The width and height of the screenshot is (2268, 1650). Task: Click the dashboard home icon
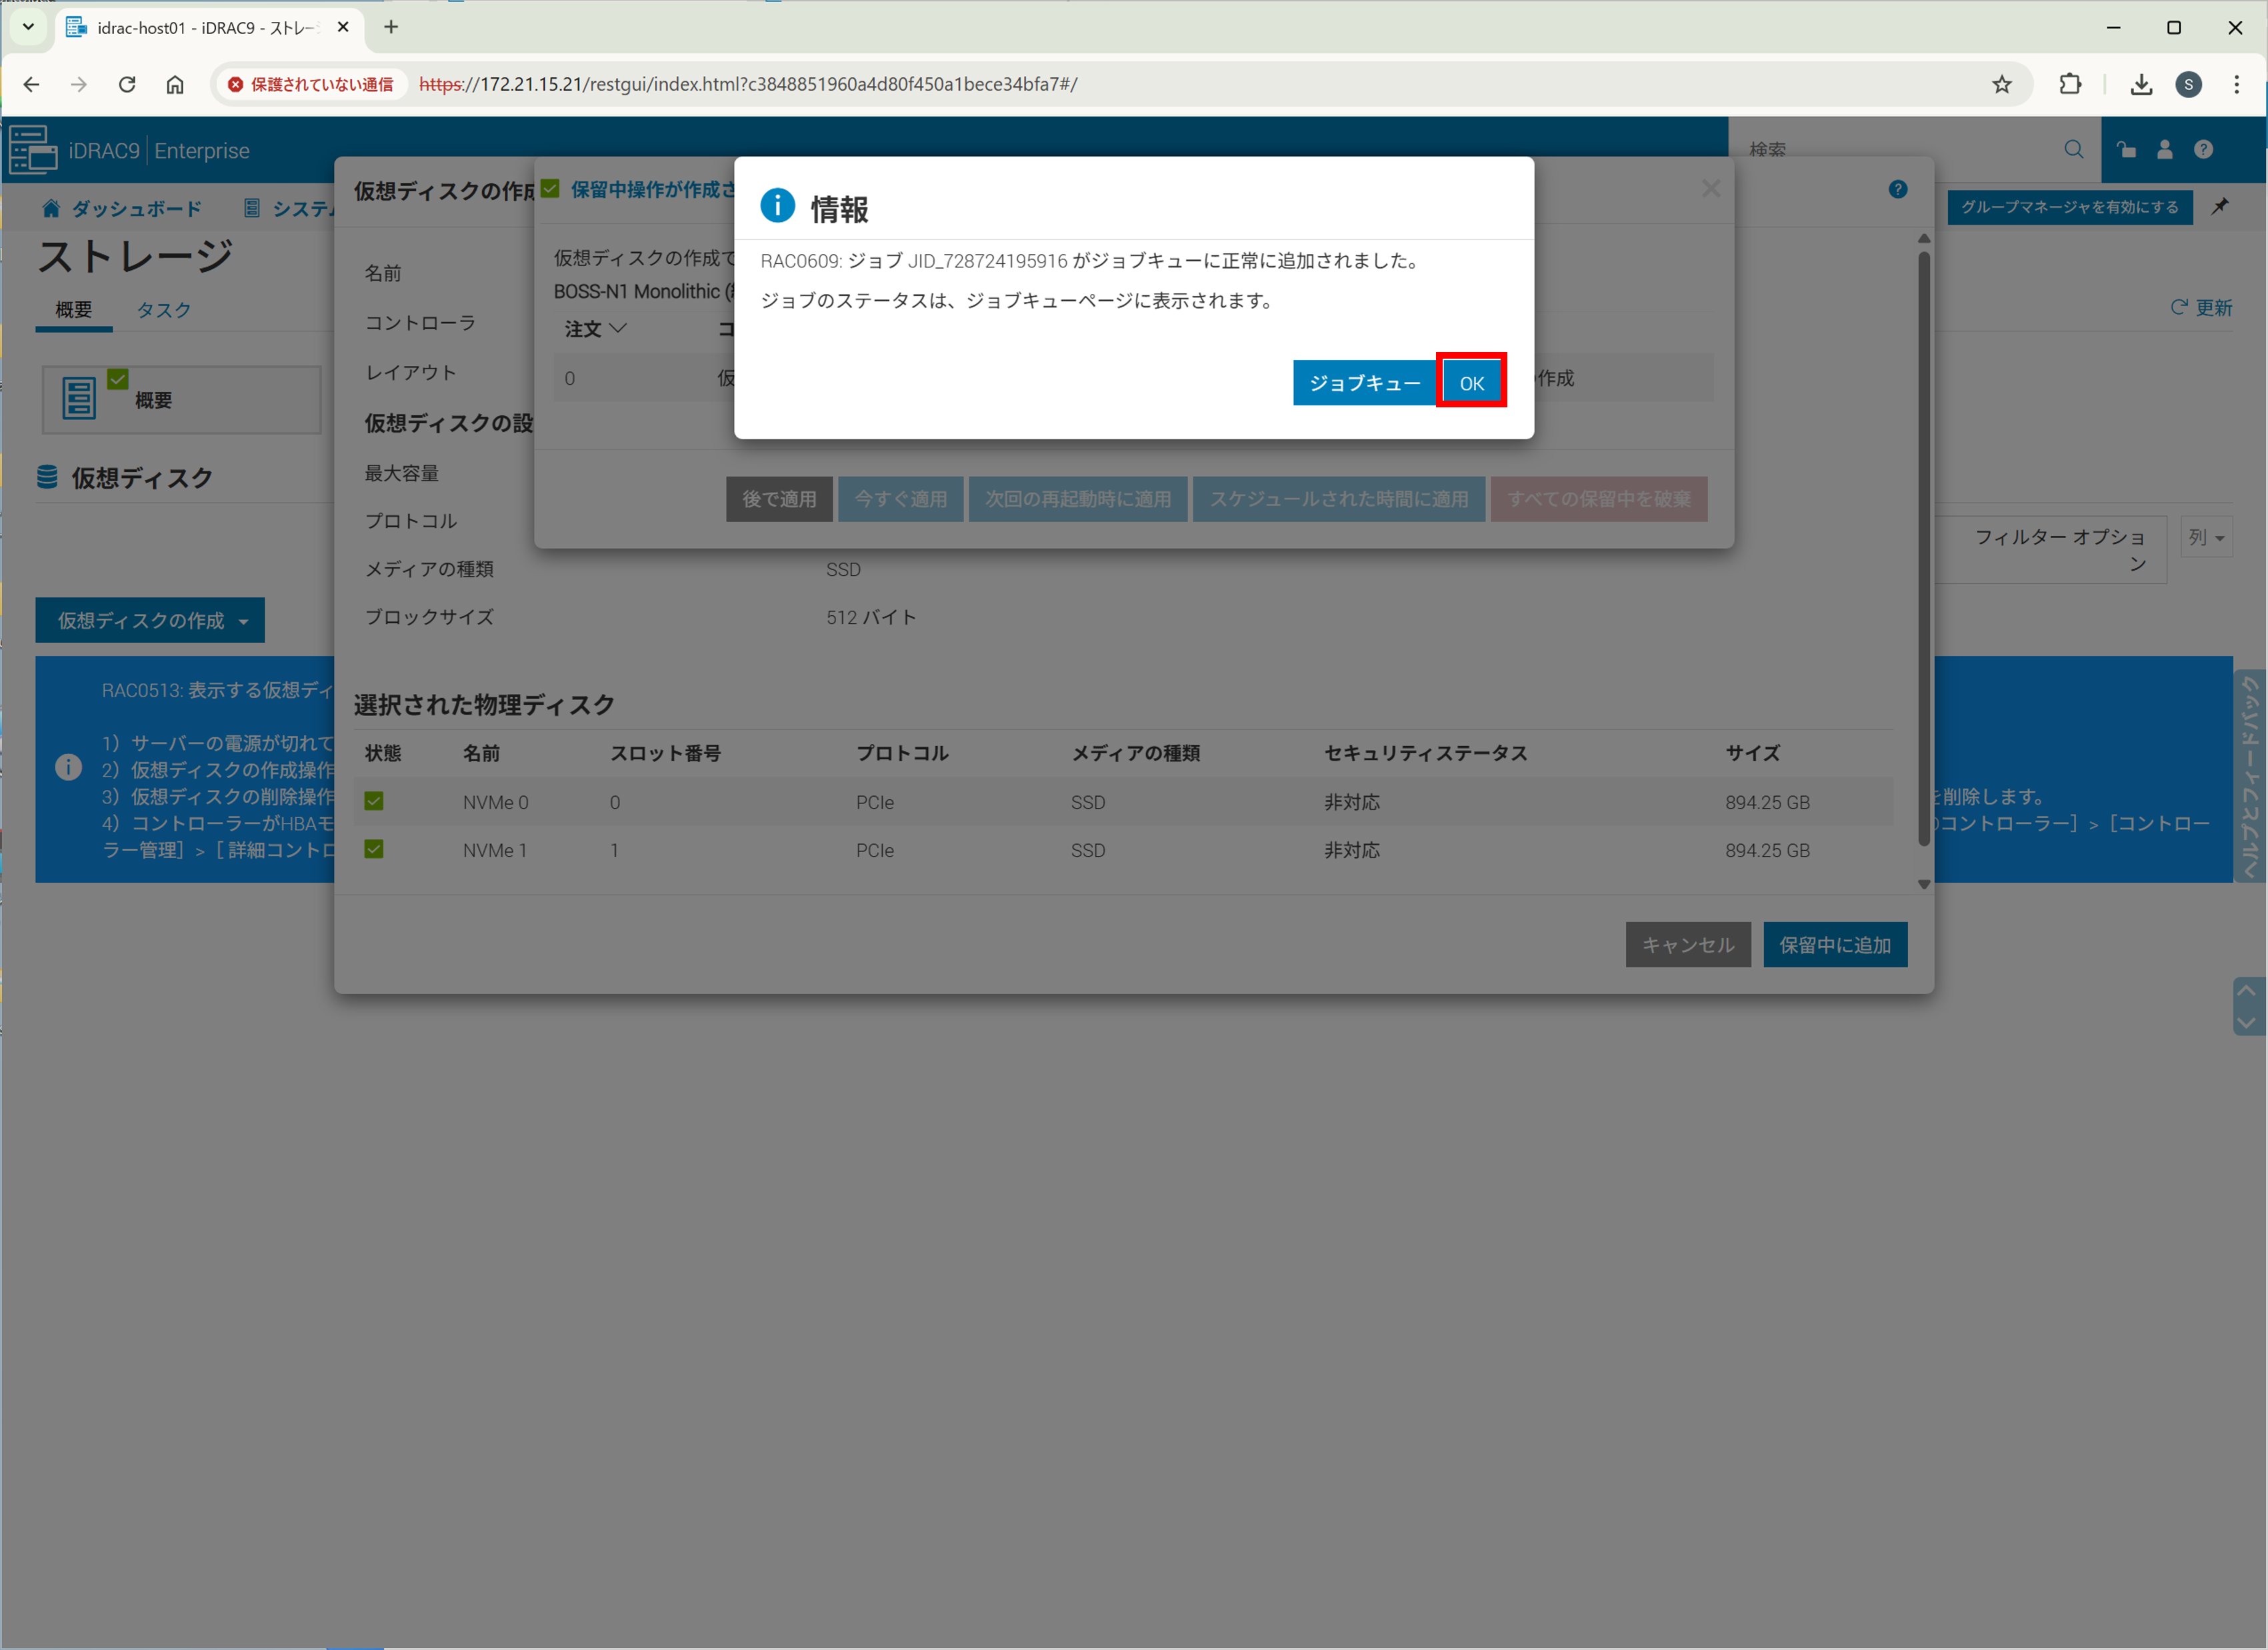(51, 208)
